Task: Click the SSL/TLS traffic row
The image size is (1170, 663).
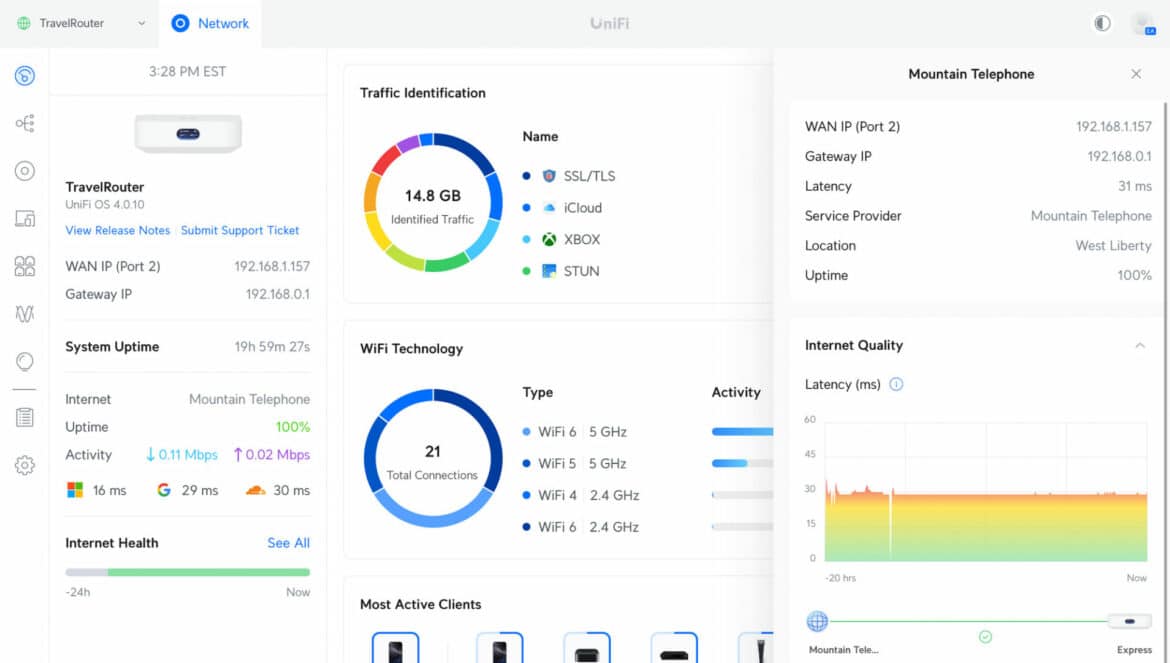Action: (569, 176)
